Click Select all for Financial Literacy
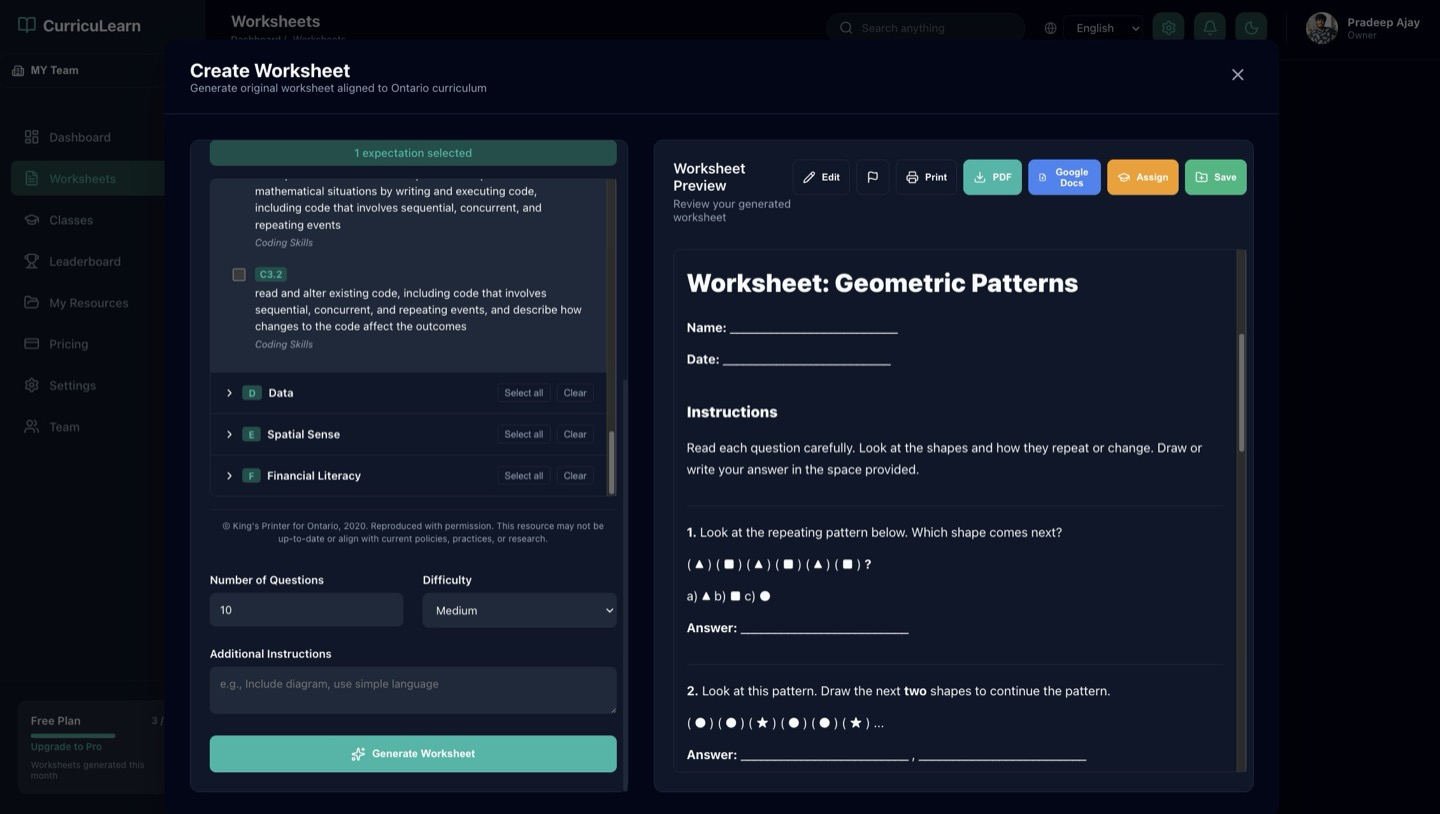1440x814 pixels. (x=524, y=476)
